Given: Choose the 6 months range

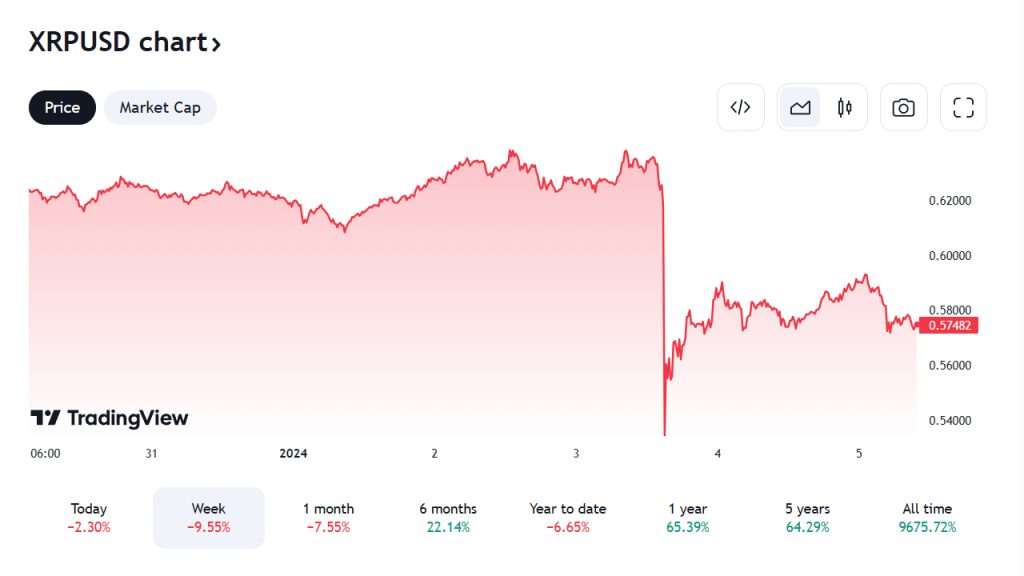Looking at the screenshot, I should [x=448, y=518].
